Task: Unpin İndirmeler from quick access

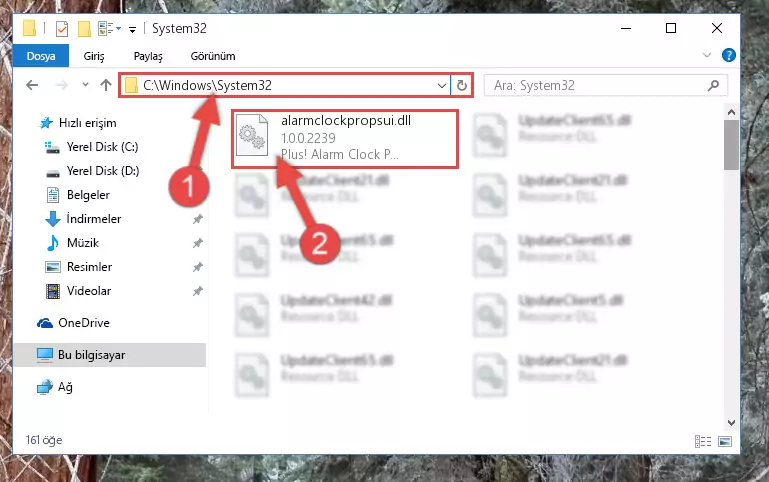Action: click(x=198, y=219)
